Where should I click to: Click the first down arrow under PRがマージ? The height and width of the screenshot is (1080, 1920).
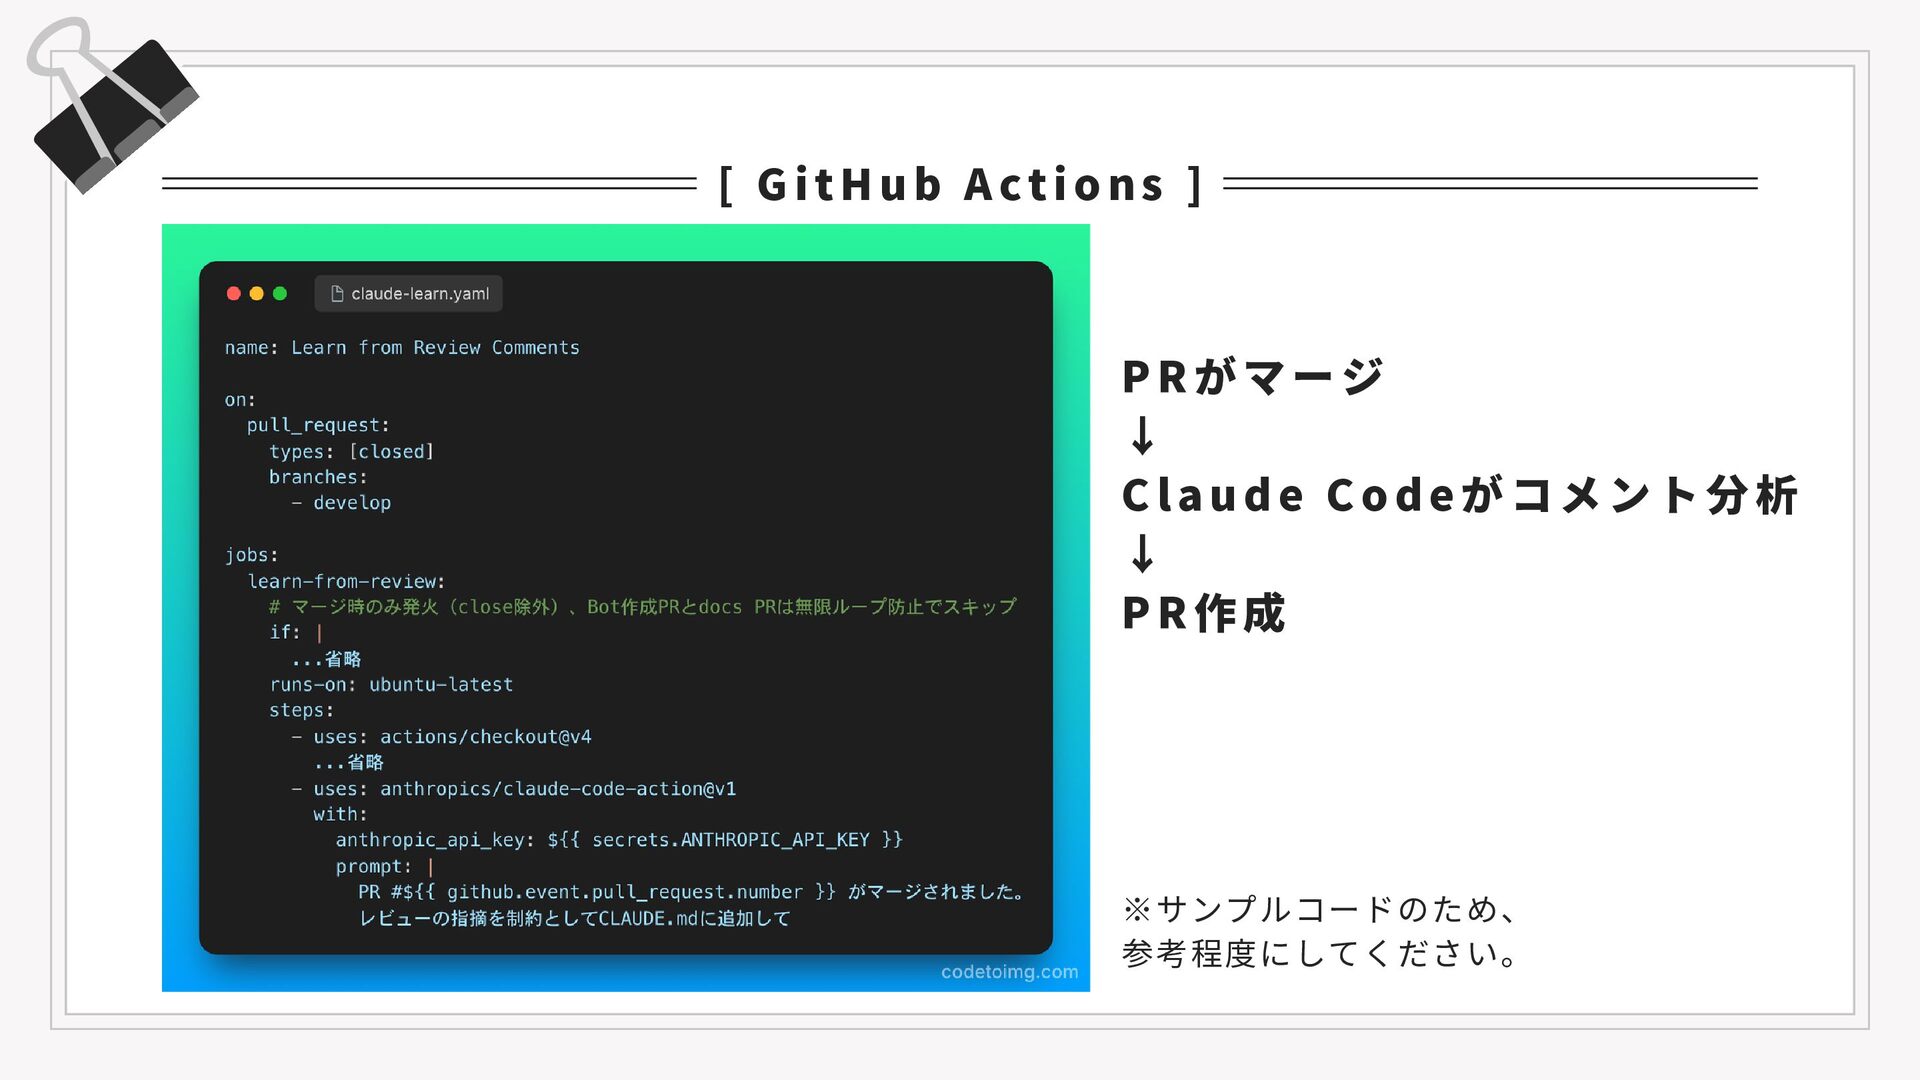[x=1142, y=436]
